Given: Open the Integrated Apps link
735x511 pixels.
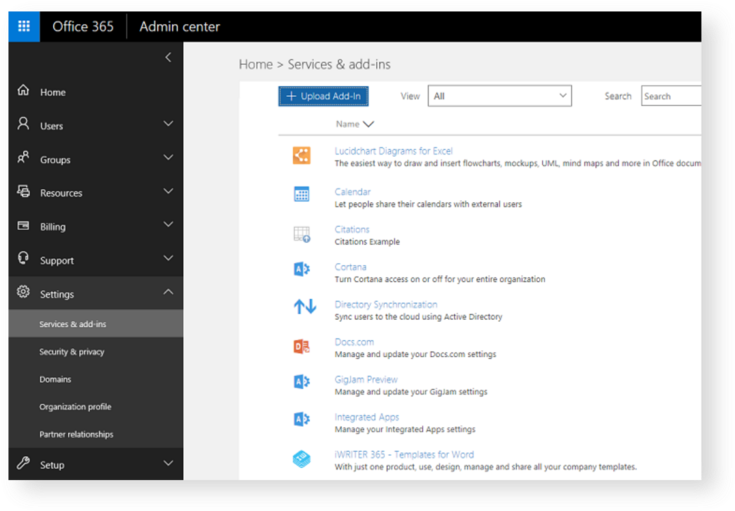Looking at the screenshot, I should [367, 417].
